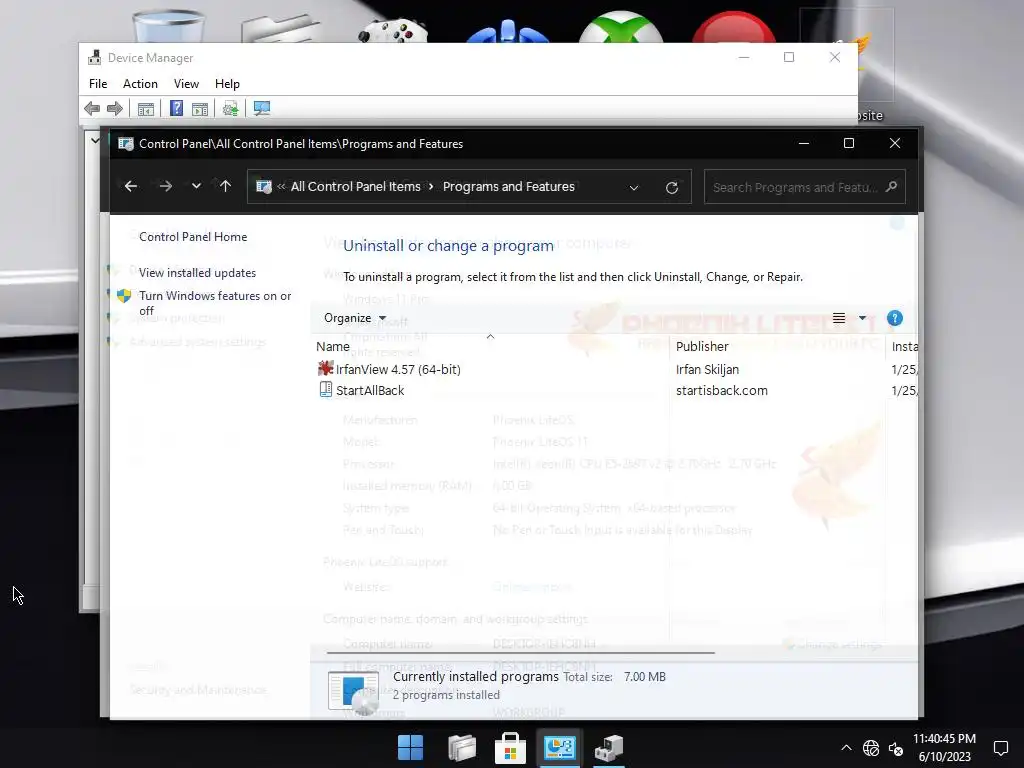Image resolution: width=1024 pixels, height=768 pixels.
Task: Click the blue help question mark icon
Action: pyautogui.click(x=895, y=318)
